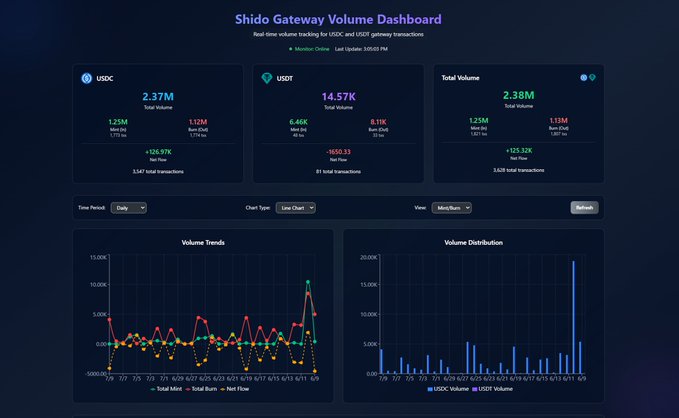This screenshot has width=679, height=418.
Task: Click the Volume Trends chart title
Action: 203,243
